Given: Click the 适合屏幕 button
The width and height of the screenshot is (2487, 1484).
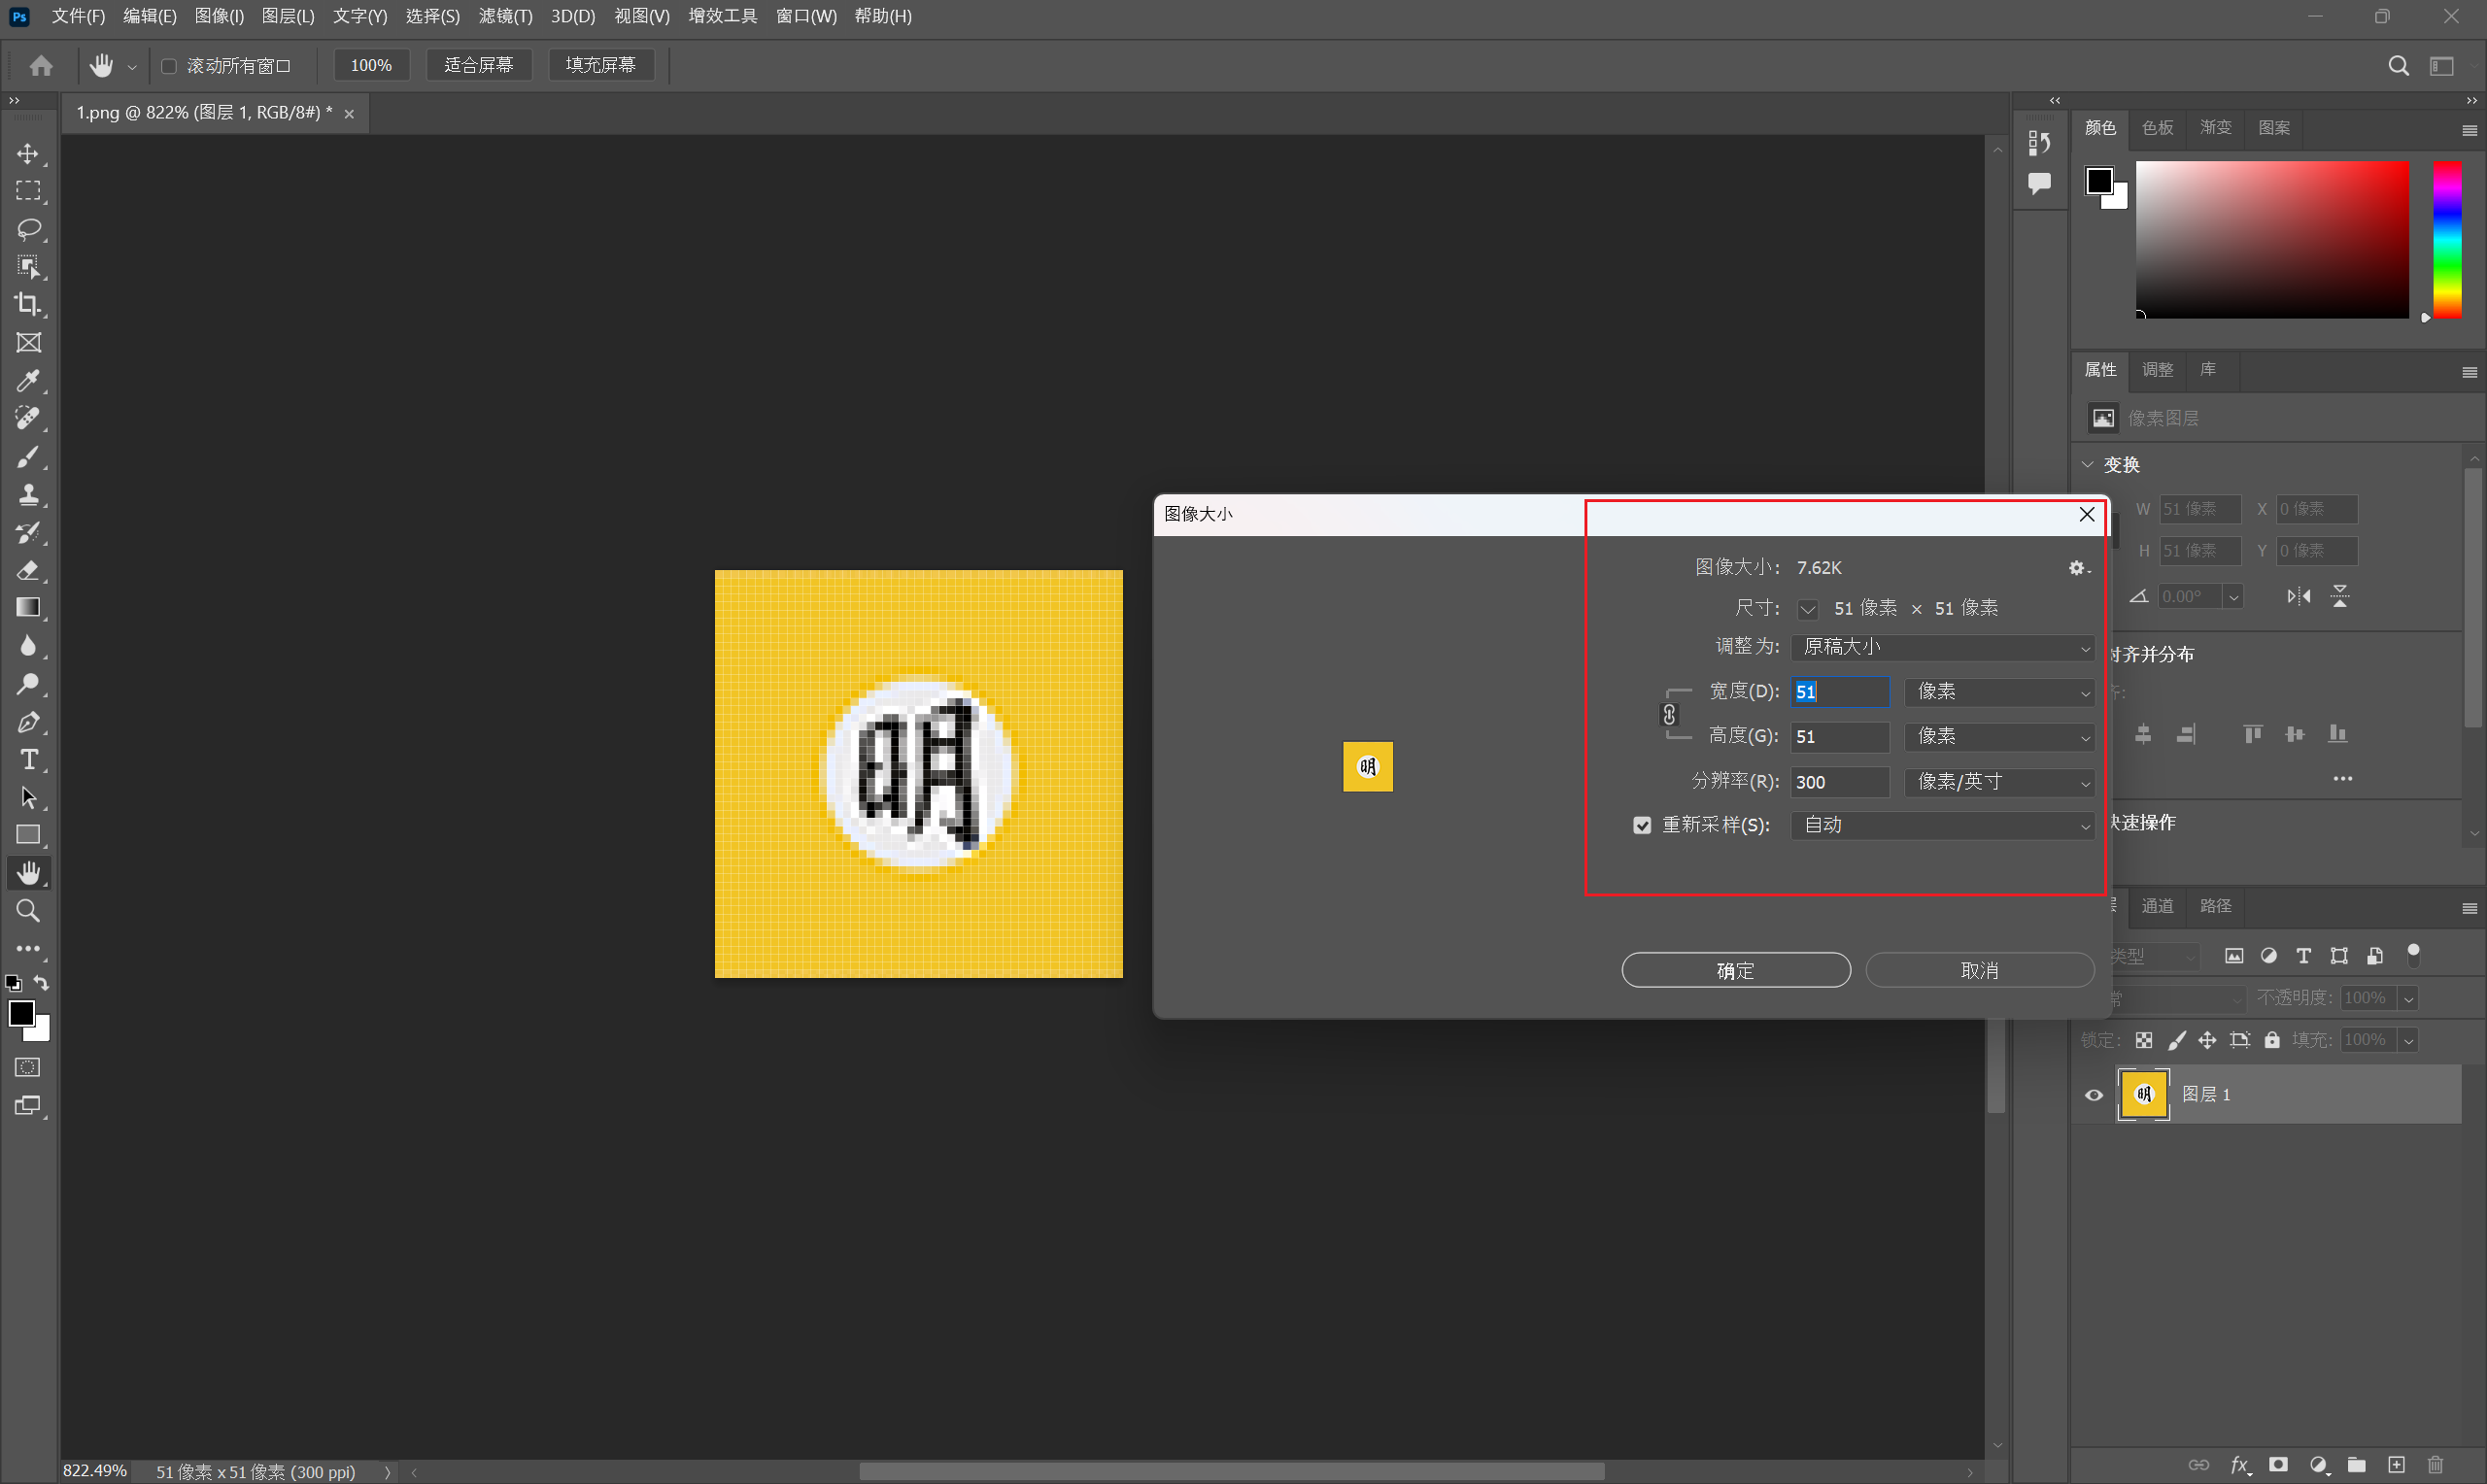Looking at the screenshot, I should 479,66.
